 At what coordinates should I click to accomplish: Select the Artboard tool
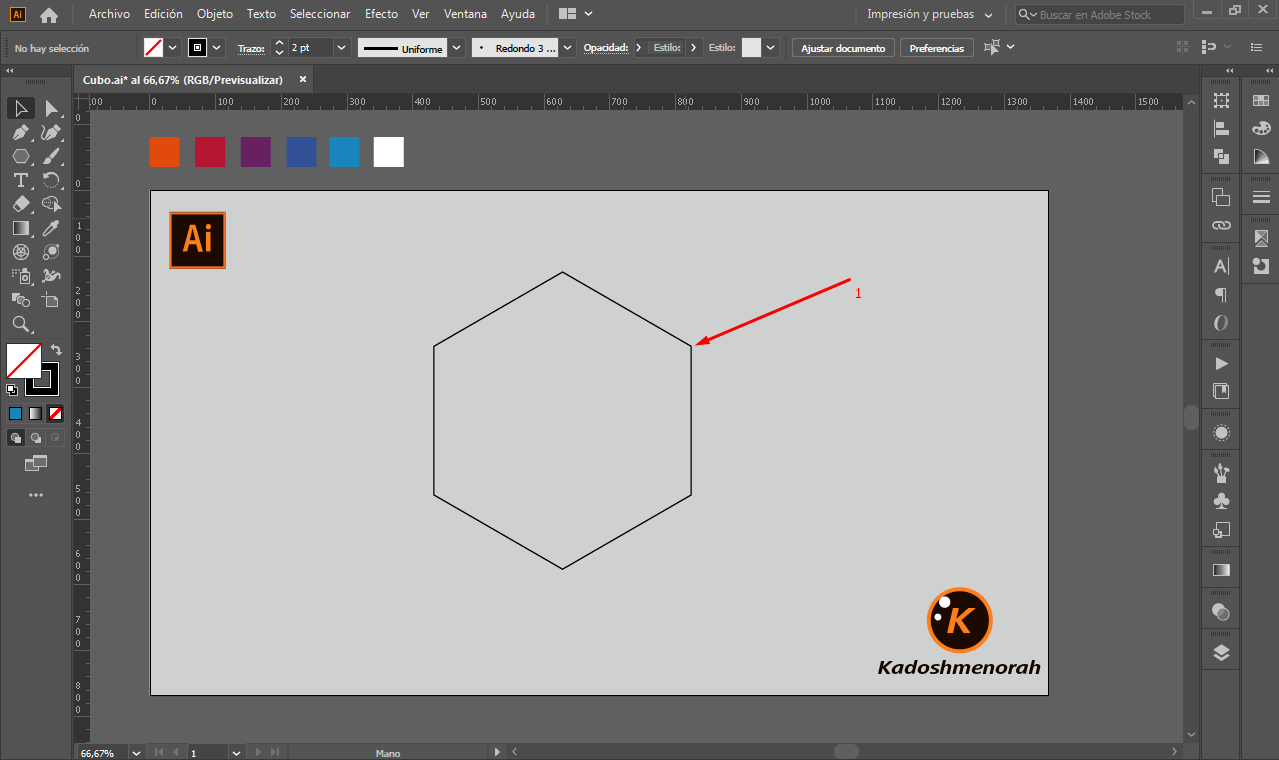(51, 300)
